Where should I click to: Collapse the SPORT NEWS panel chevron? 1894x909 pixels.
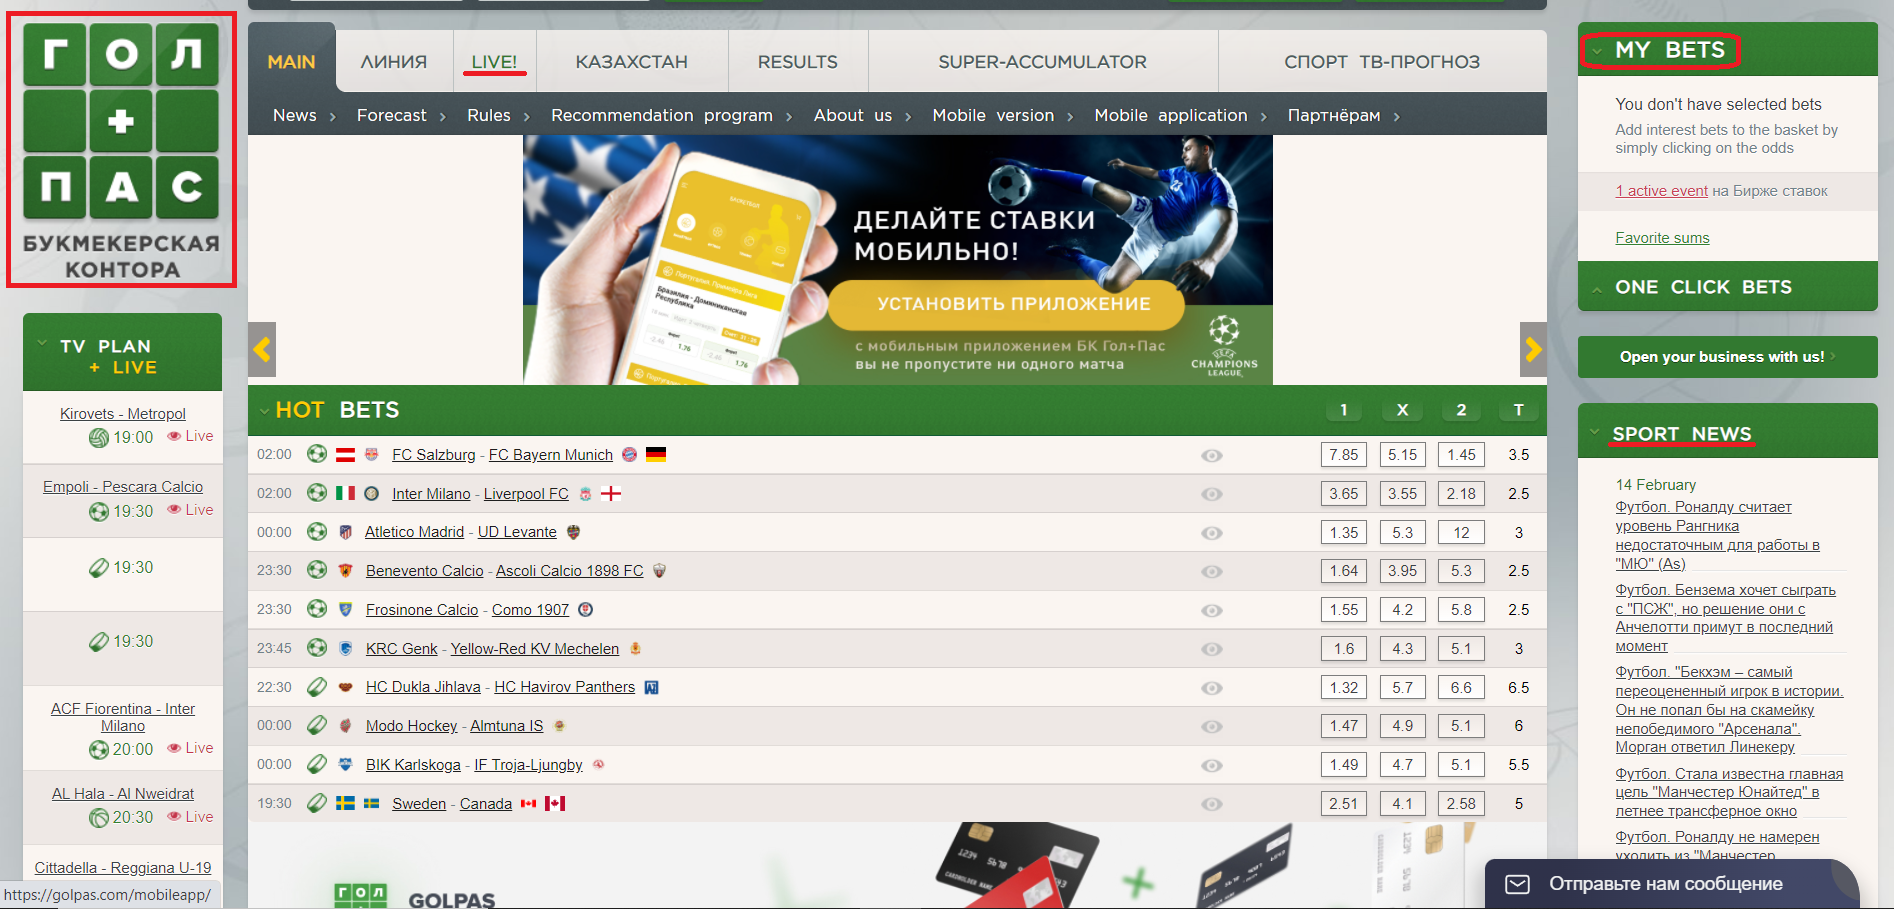coord(1595,432)
